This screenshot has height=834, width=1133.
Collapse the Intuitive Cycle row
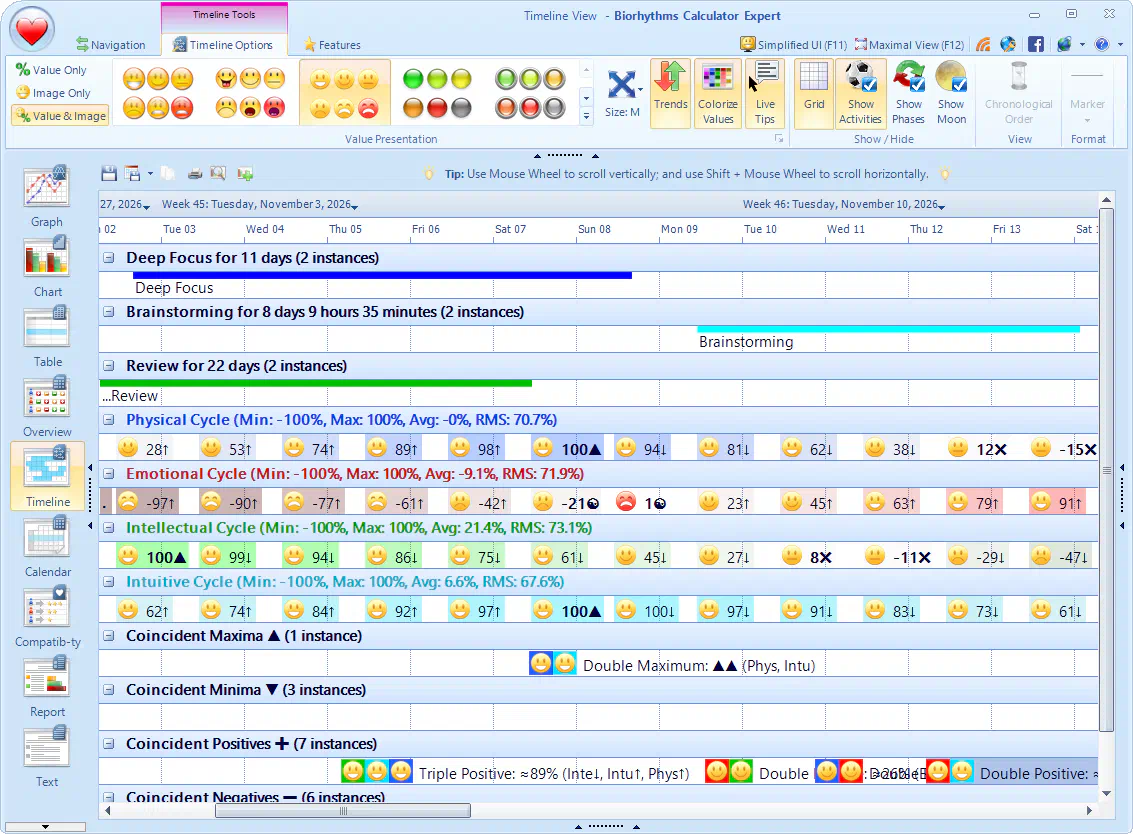click(x=108, y=581)
